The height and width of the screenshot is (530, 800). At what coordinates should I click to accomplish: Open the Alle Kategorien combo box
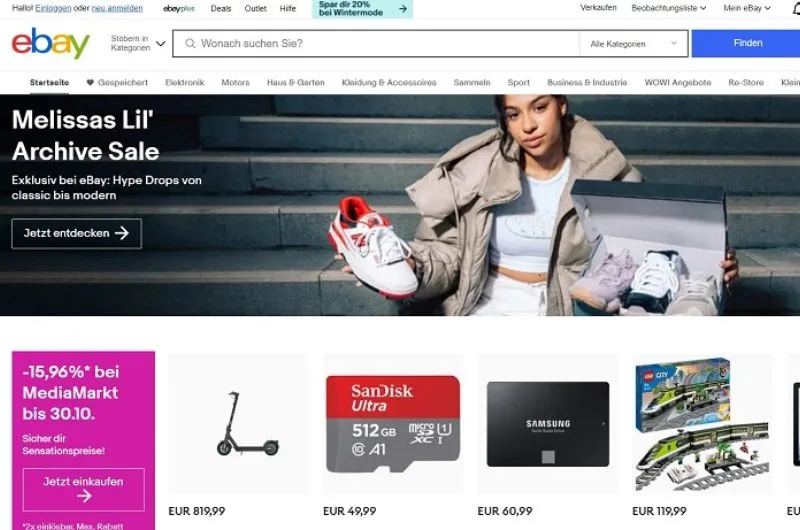633,44
